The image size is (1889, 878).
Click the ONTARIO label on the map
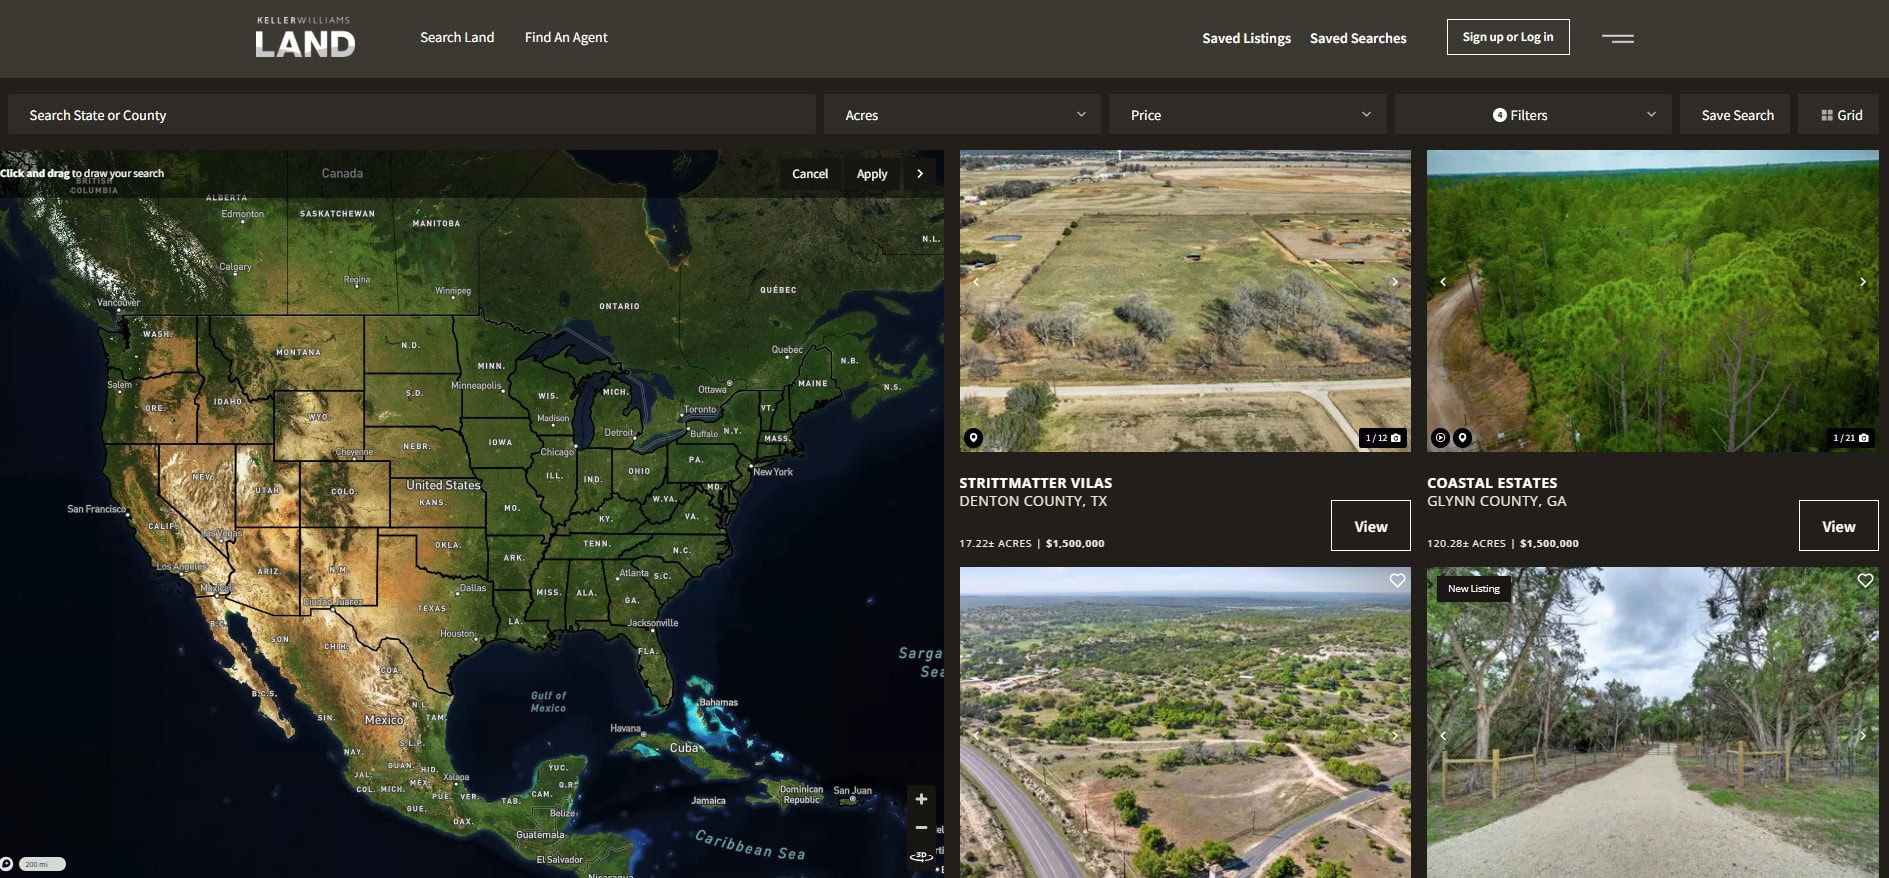[x=619, y=306]
